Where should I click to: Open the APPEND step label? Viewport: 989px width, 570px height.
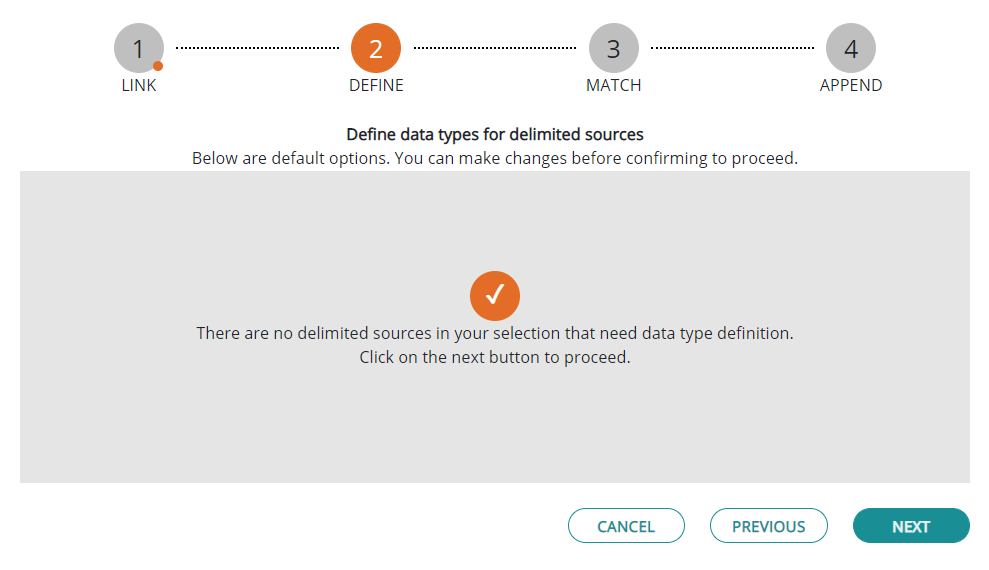pyautogui.click(x=851, y=85)
